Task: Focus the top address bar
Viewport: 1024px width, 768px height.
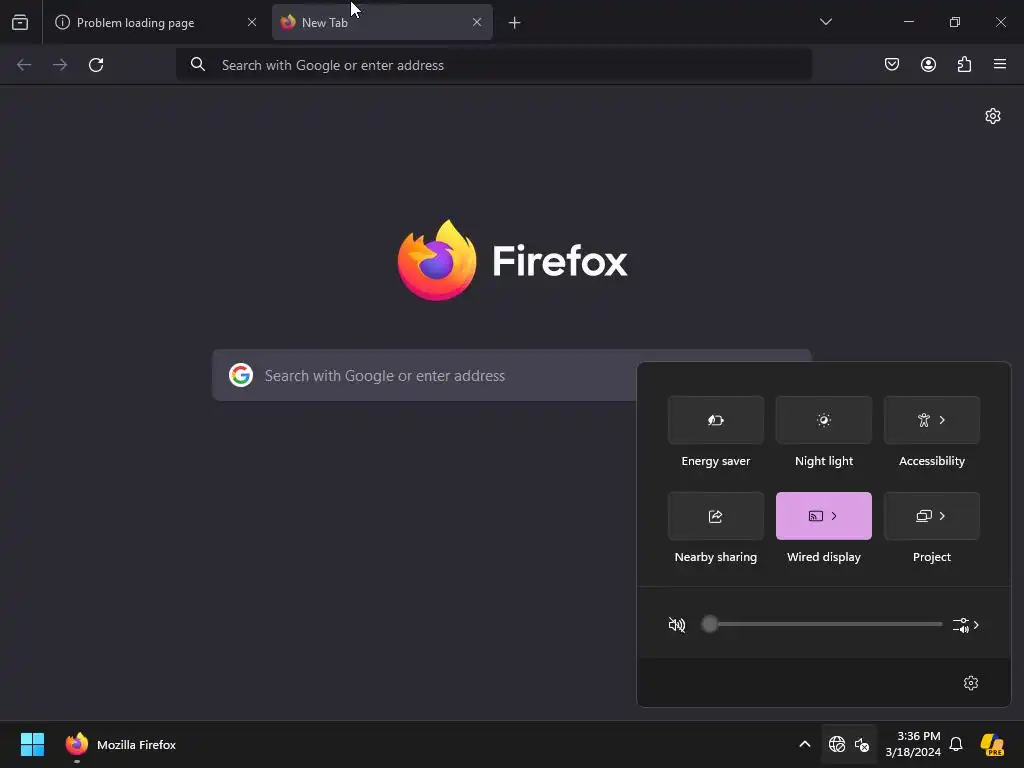Action: point(494,65)
